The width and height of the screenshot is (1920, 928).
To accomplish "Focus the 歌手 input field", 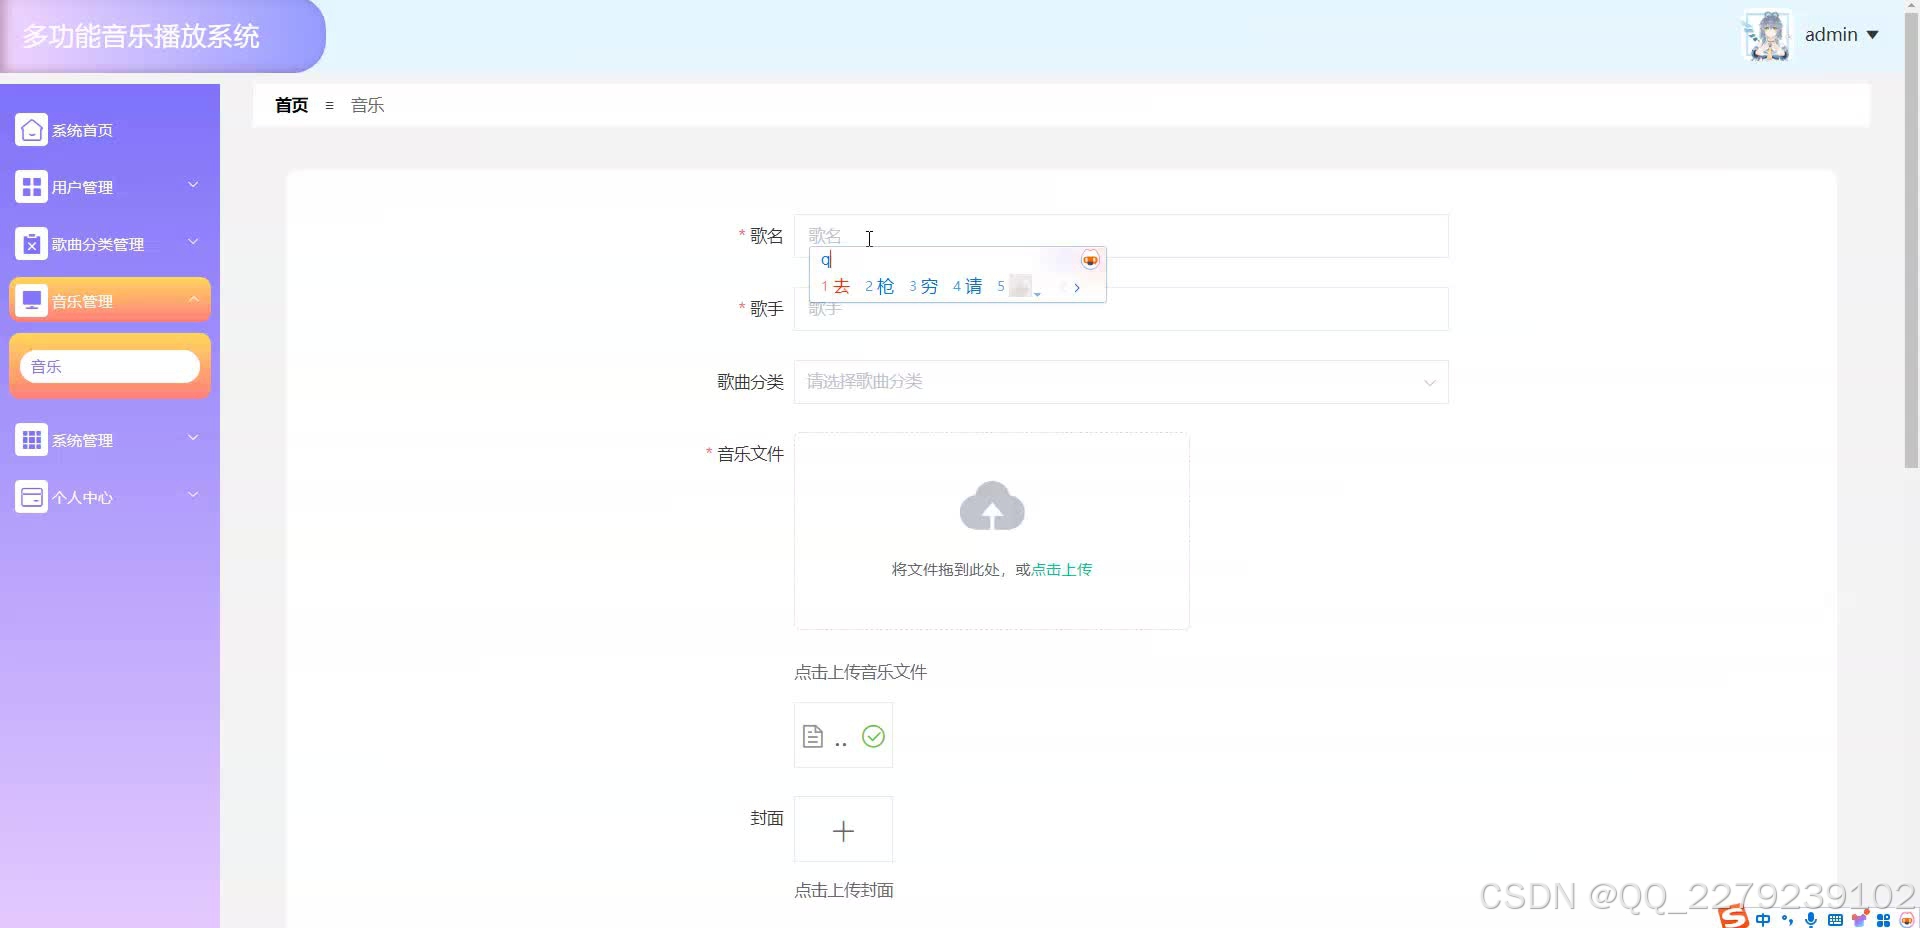I will pyautogui.click(x=1121, y=309).
